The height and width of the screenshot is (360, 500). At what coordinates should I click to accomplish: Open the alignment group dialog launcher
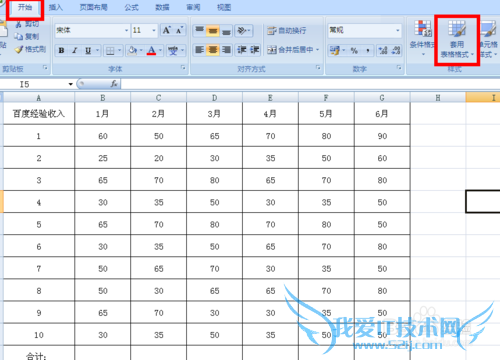pyautogui.click(x=318, y=68)
